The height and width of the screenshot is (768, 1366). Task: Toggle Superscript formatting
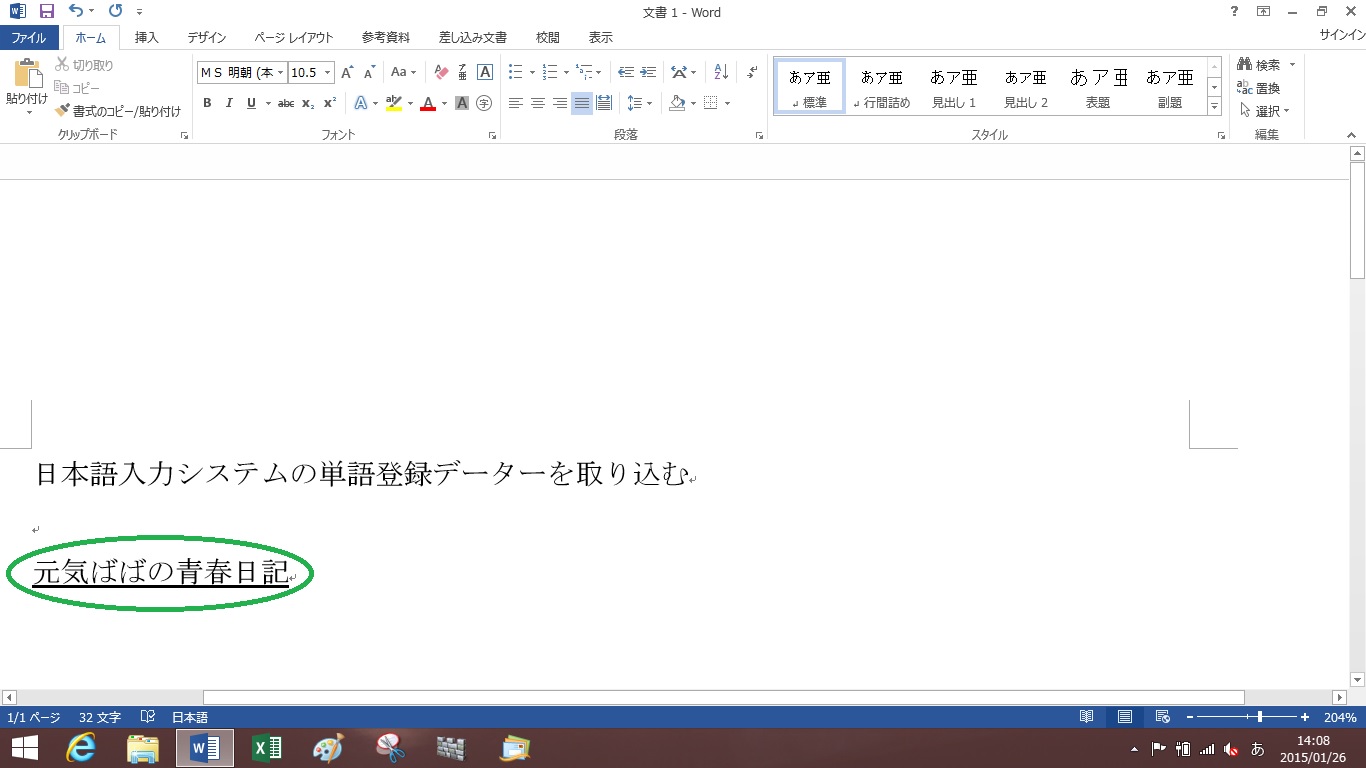click(x=330, y=103)
